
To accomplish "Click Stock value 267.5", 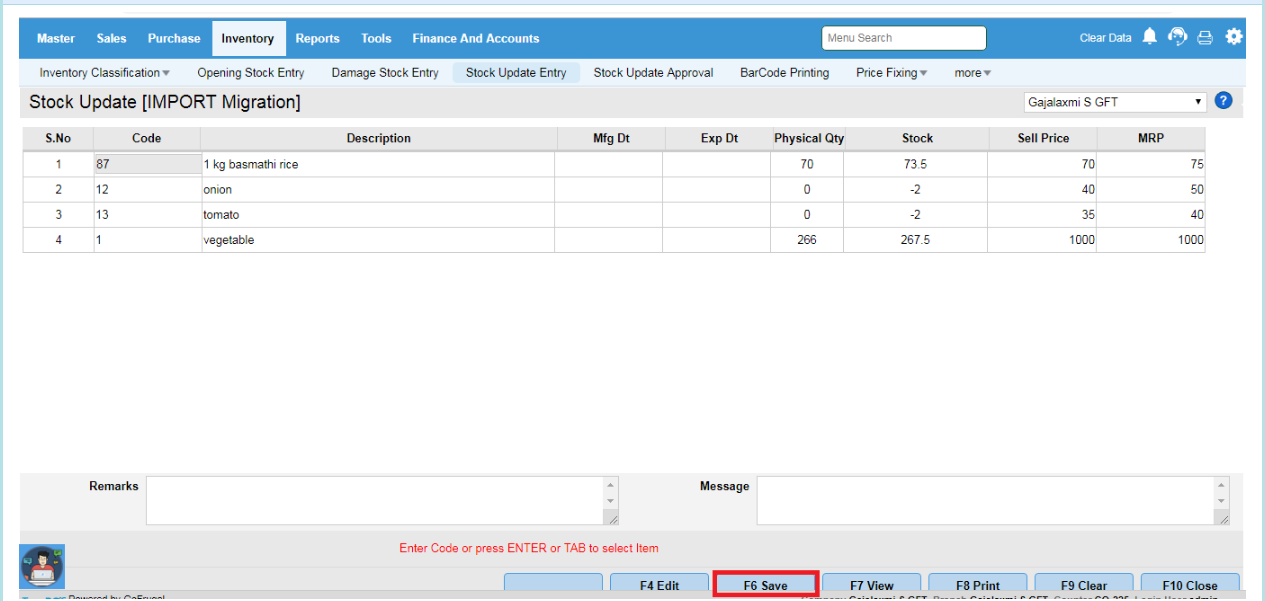I will pyautogui.click(x=917, y=240).
